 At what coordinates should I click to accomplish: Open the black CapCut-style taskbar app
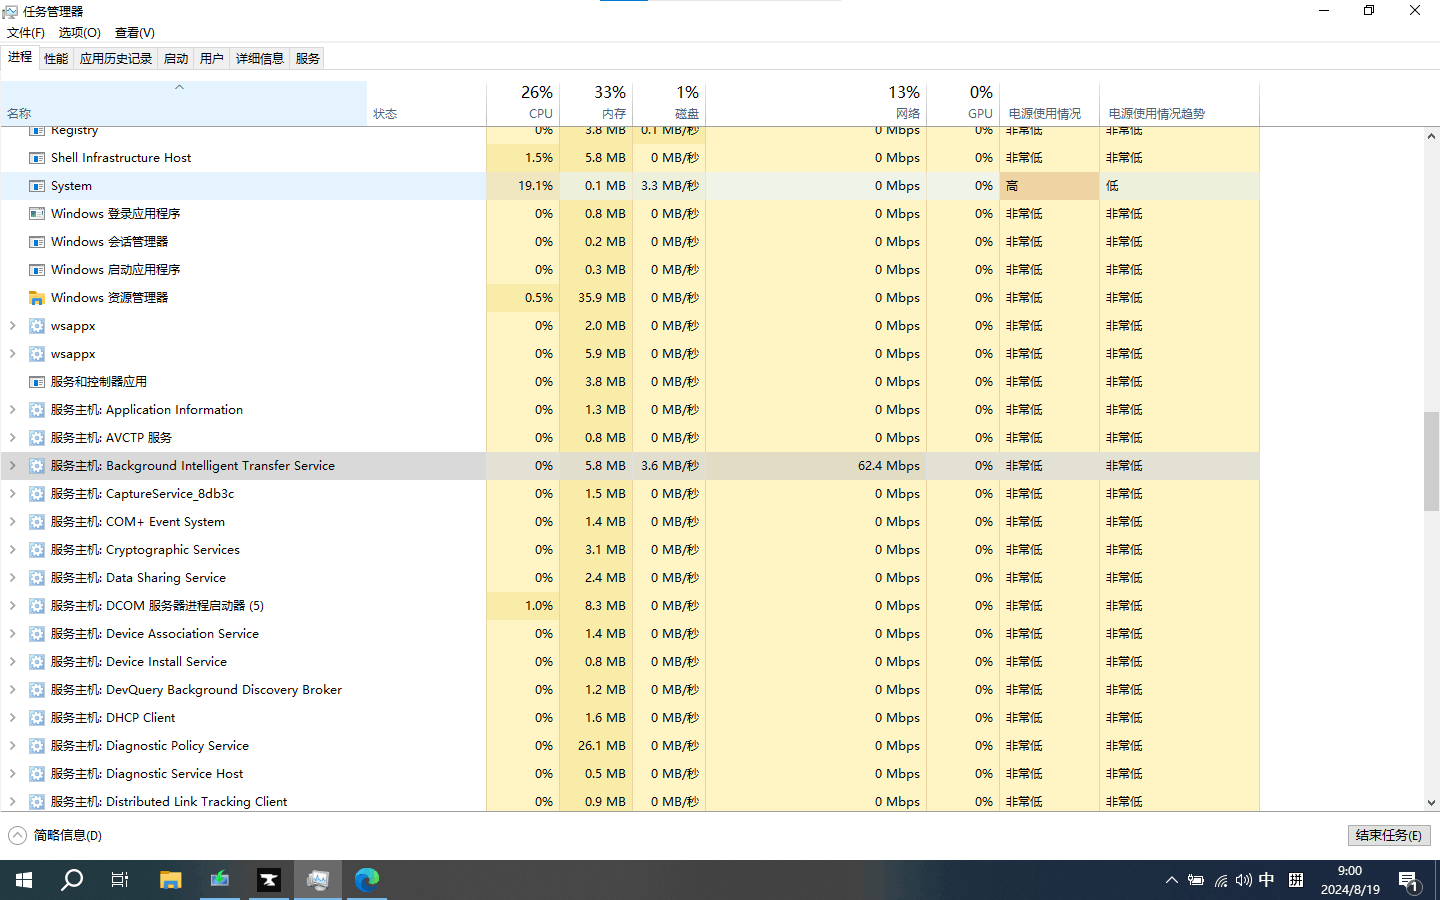click(269, 880)
